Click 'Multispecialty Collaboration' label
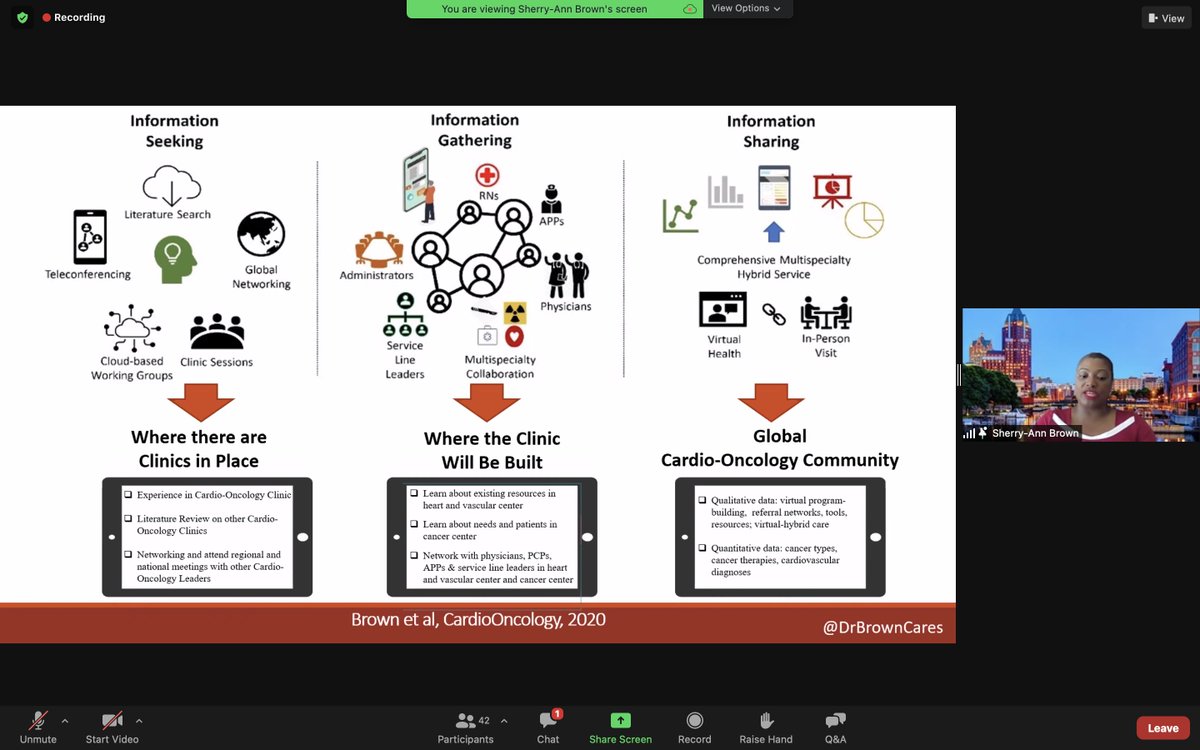Viewport: 1200px width, 750px height. (500, 367)
